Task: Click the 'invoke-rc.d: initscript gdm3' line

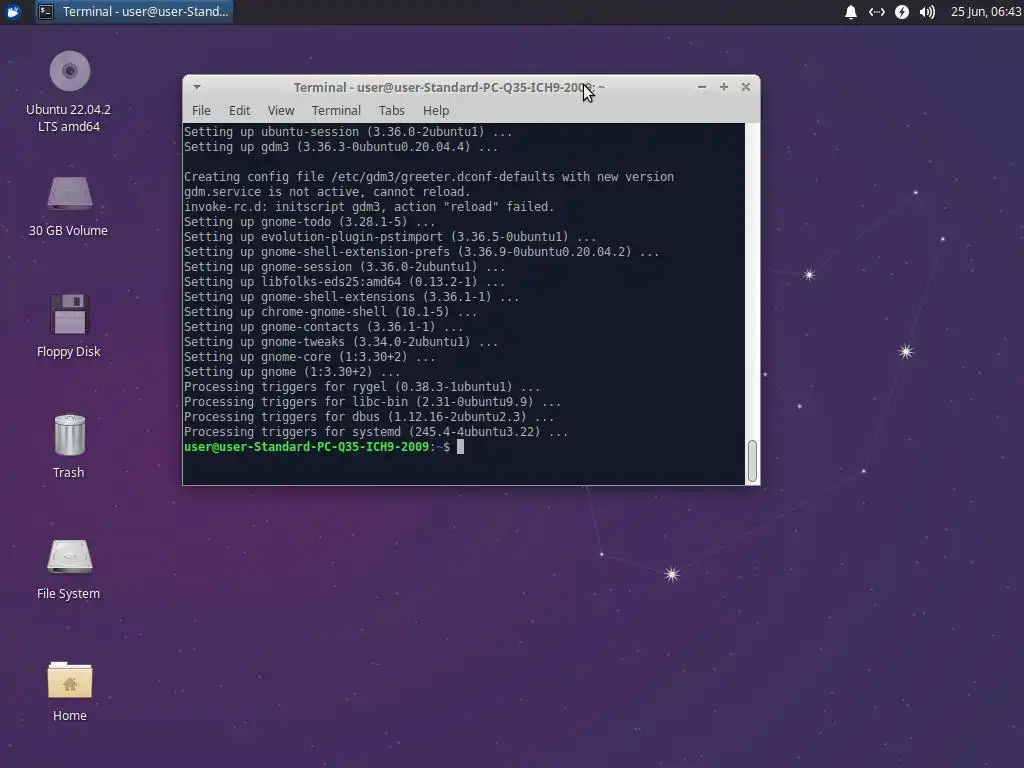Action: pos(368,206)
